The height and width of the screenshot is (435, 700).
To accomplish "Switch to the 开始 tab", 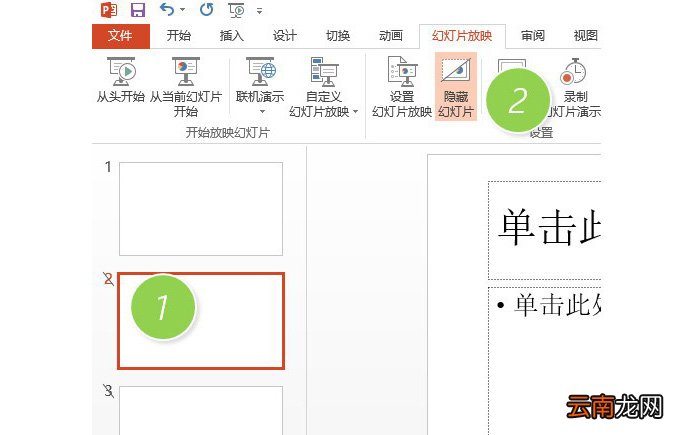I will click(x=179, y=36).
